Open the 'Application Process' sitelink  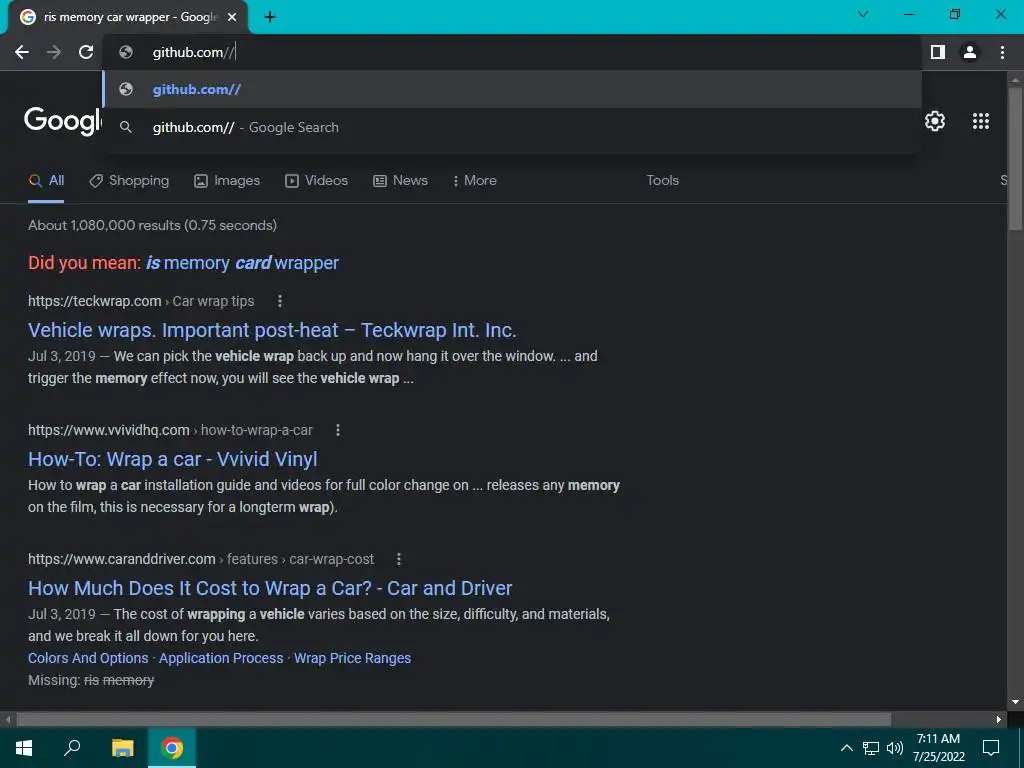tap(221, 658)
